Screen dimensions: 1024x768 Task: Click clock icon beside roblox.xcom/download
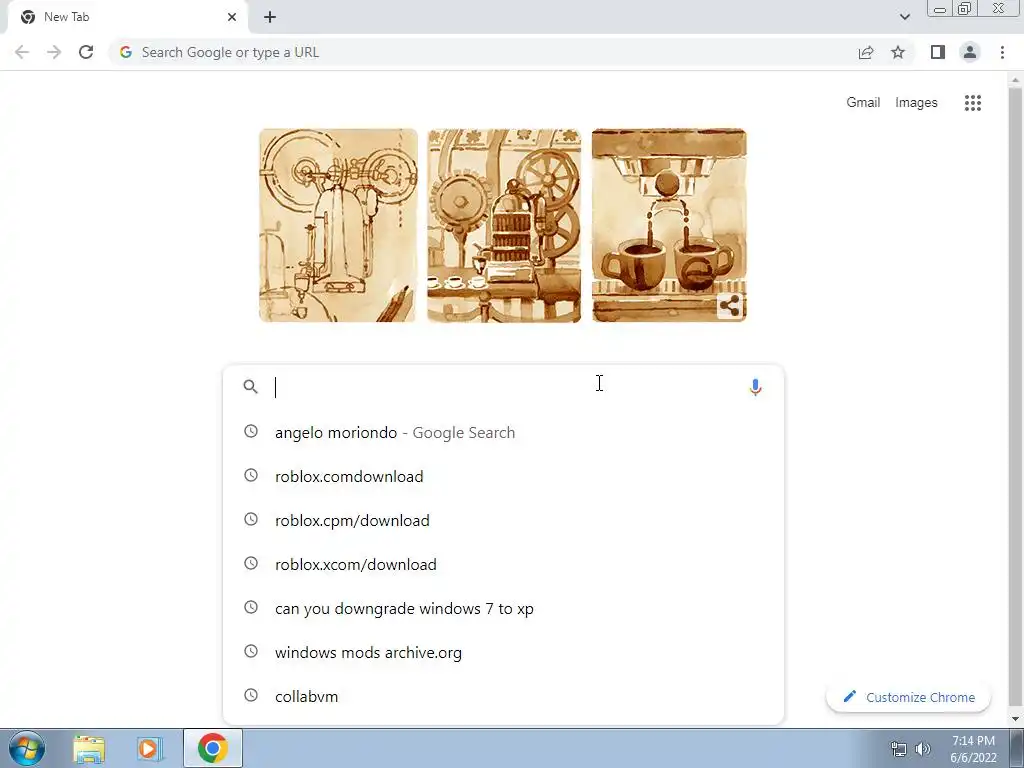tap(251, 563)
